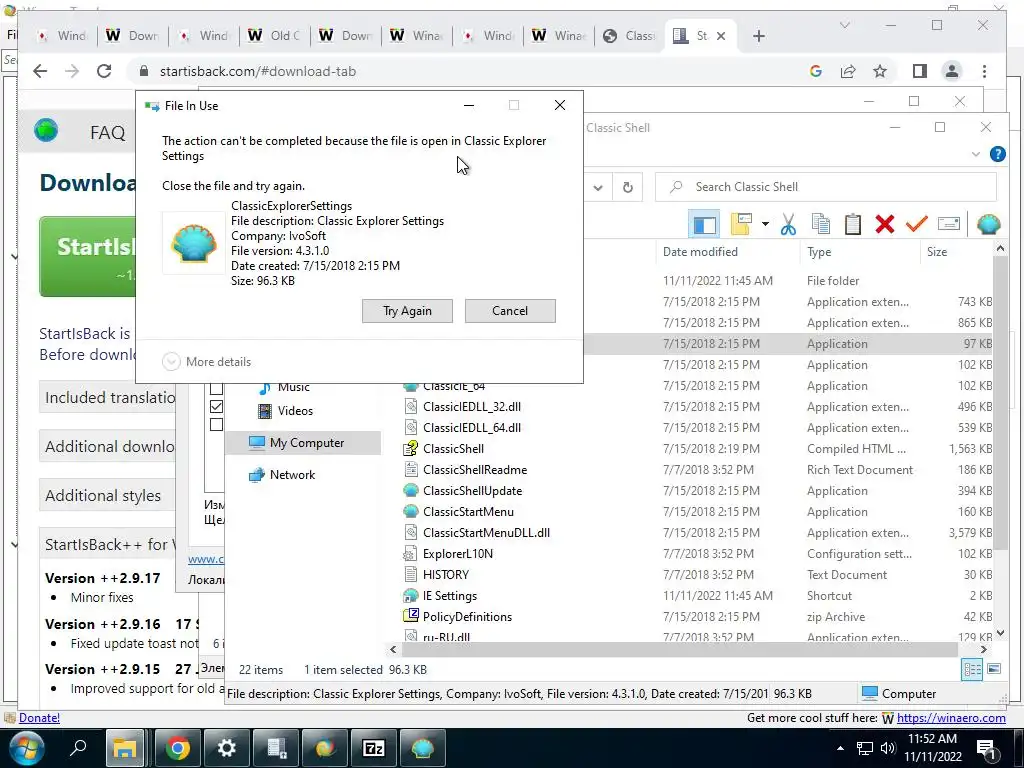Tick the unchecked box beside Music
1024x768 pixels.
(x=216, y=389)
